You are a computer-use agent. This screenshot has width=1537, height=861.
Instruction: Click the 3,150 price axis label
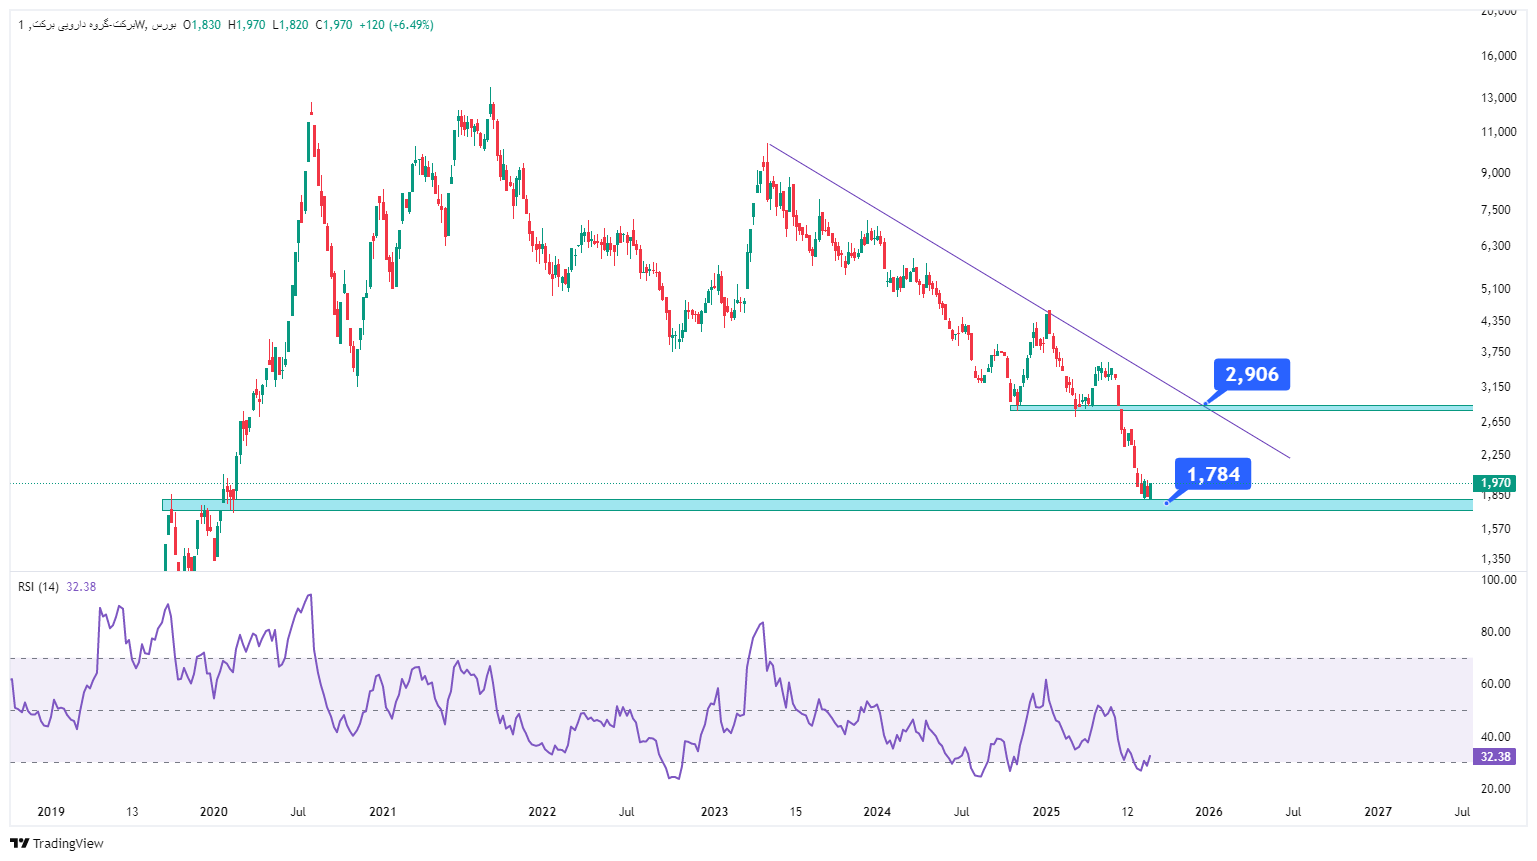tap(1496, 387)
